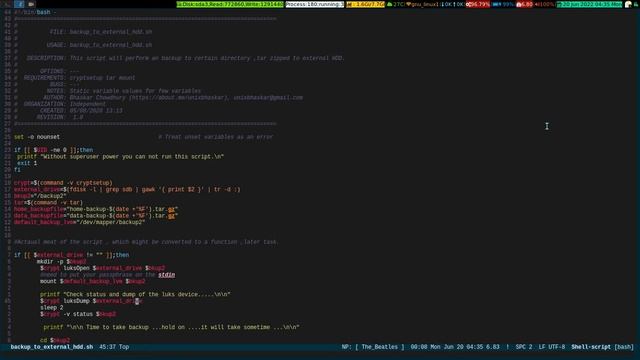Click the crypt=$(command -v cryptsetup) line
Screen dimensions: 640x360
tap(63, 183)
